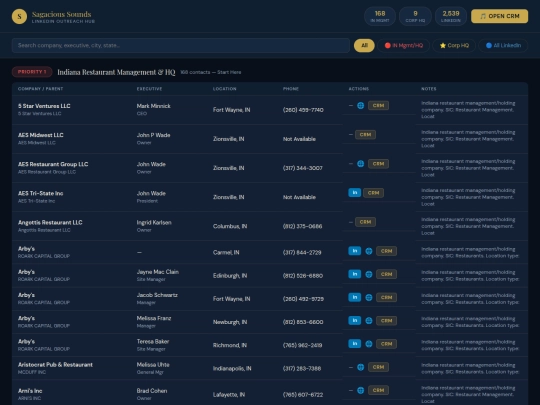Filter by All LinkedIn
This screenshot has height=405, width=540.
[x=503, y=45]
